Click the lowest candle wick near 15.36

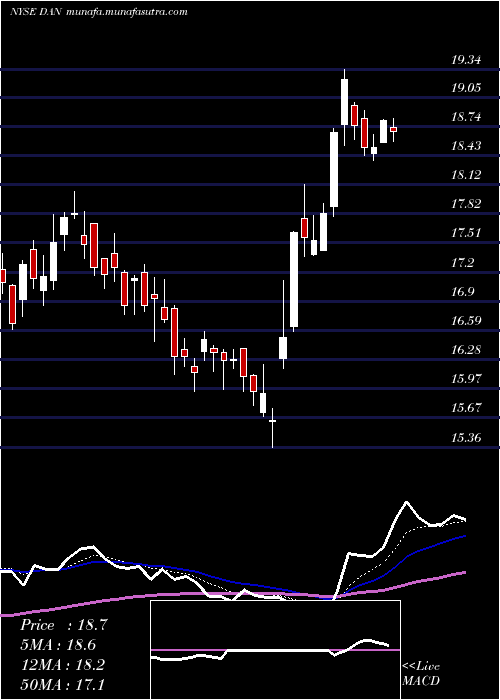point(272,428)
